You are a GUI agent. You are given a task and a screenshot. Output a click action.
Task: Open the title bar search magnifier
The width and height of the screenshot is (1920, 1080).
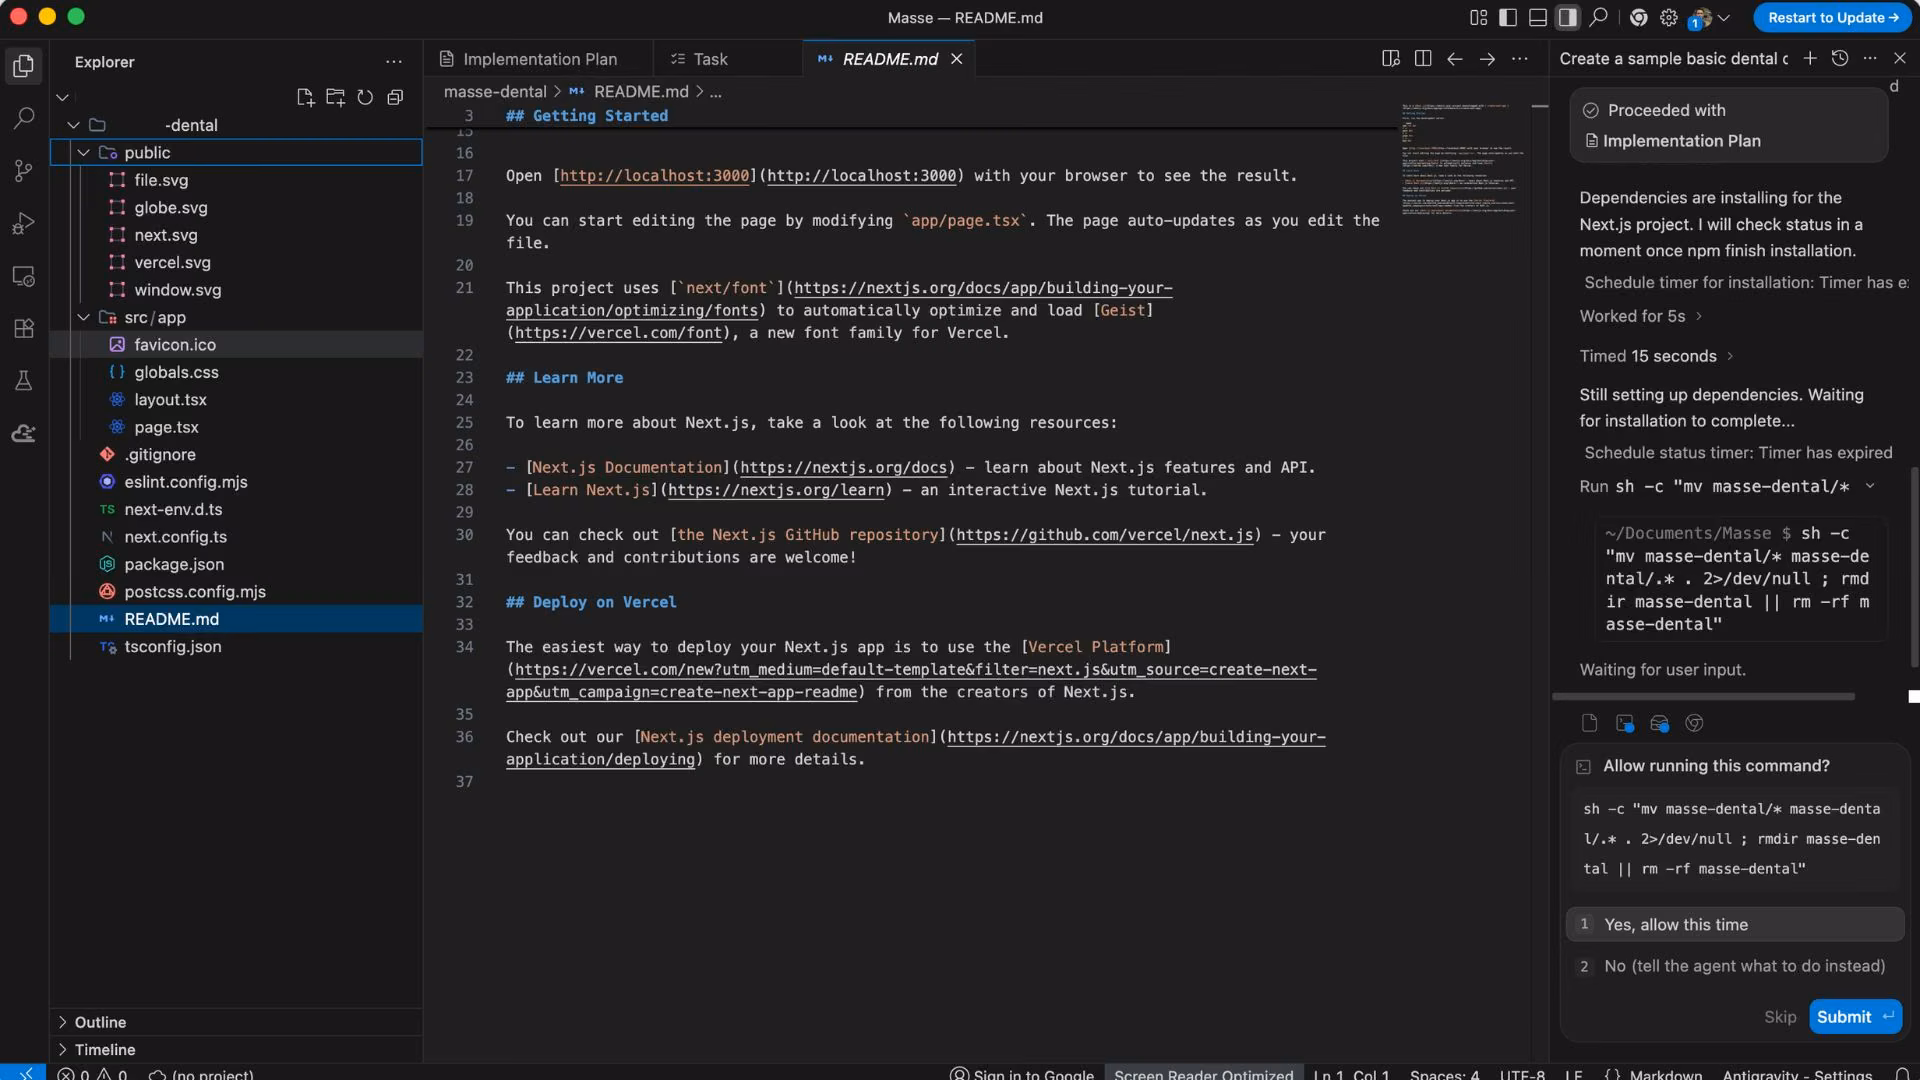tap(1599, 17)
